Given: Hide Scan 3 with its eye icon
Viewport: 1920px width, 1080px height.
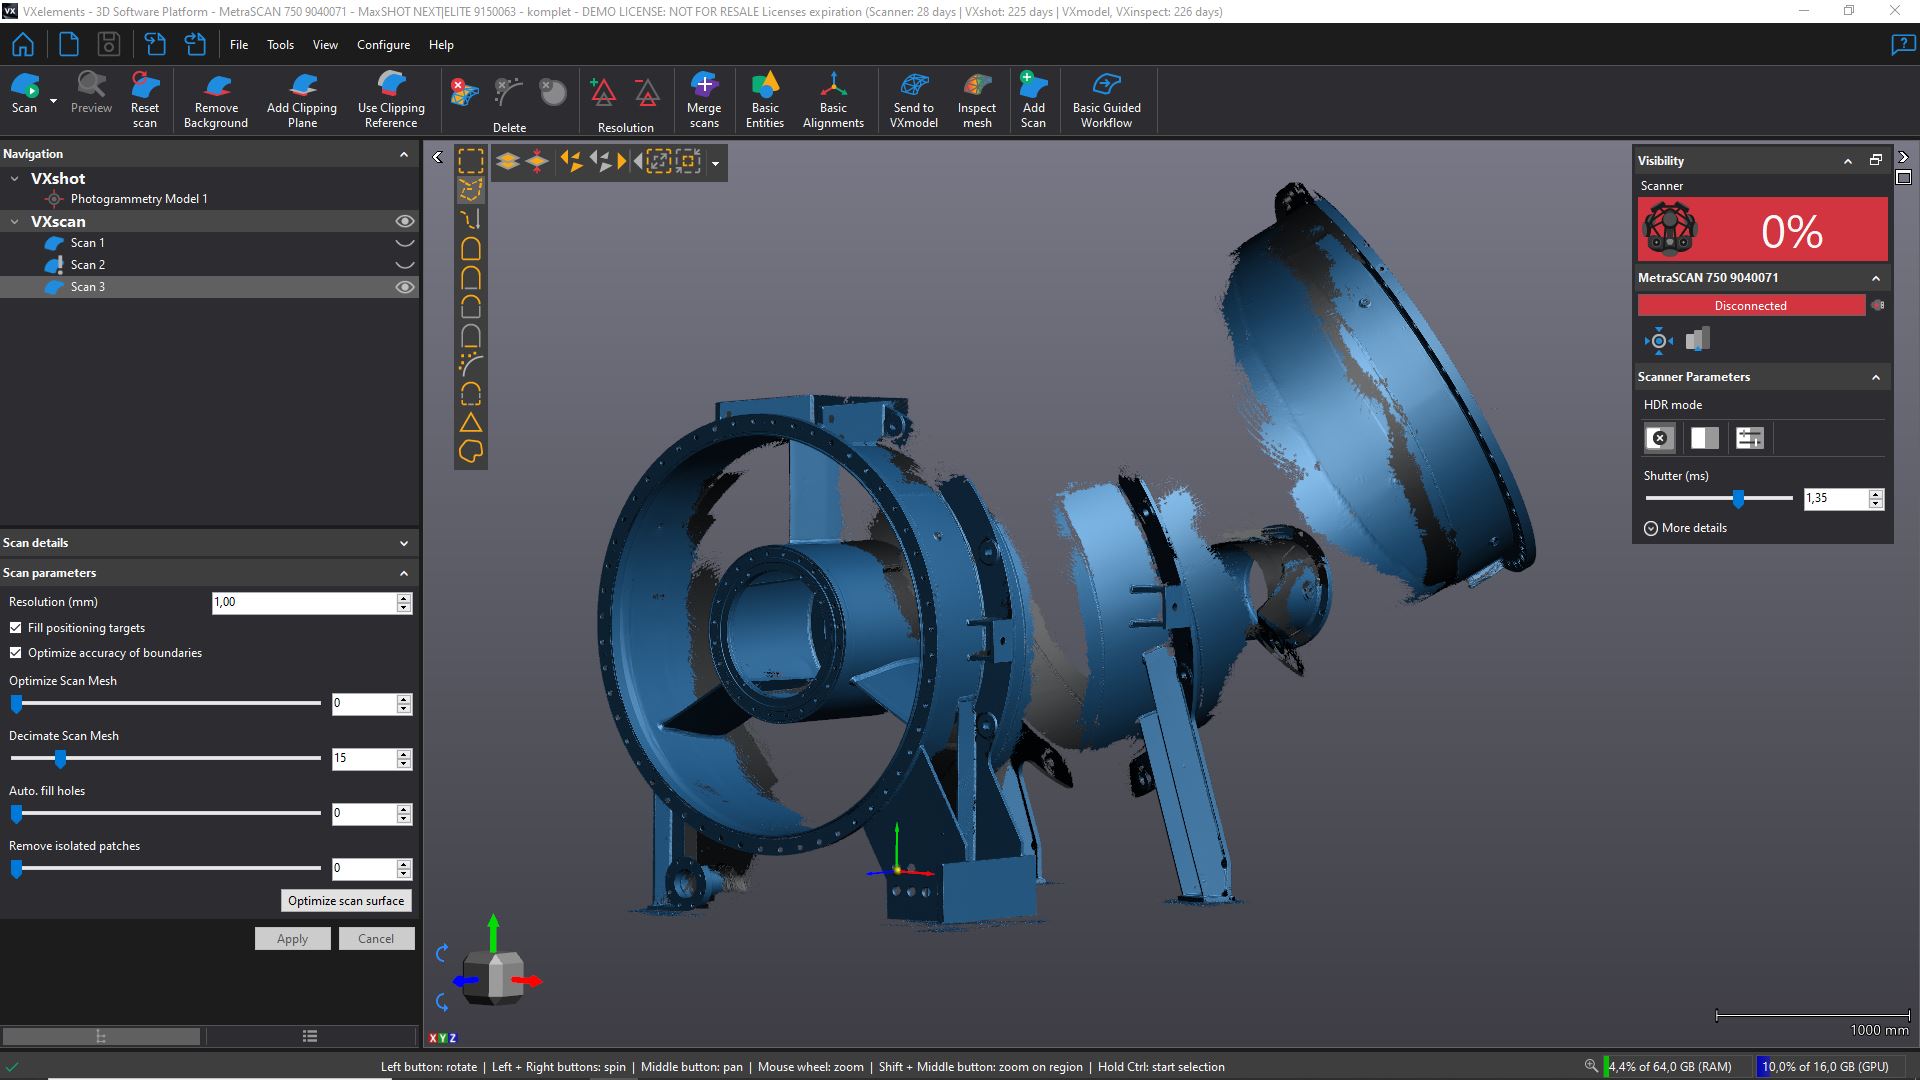Looking at the screenshot, I should [x=404, y=287].
